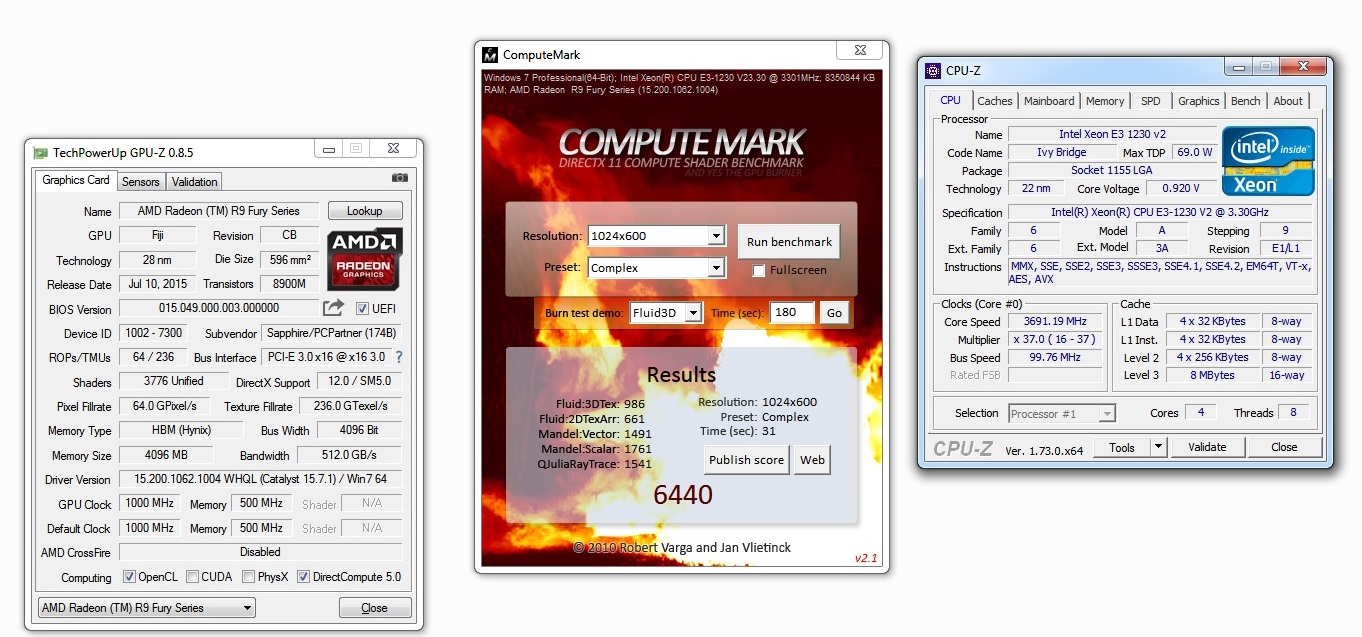Minimize the CPU-Z window

click(1238, 66)
